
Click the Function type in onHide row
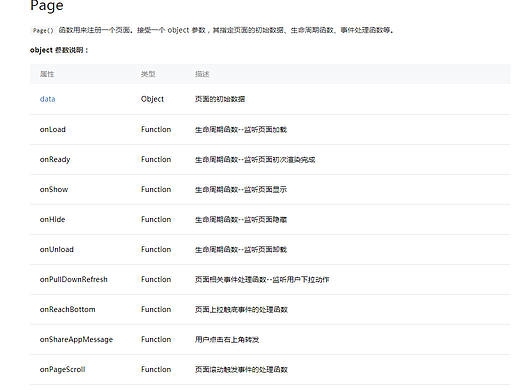point(156,219)
